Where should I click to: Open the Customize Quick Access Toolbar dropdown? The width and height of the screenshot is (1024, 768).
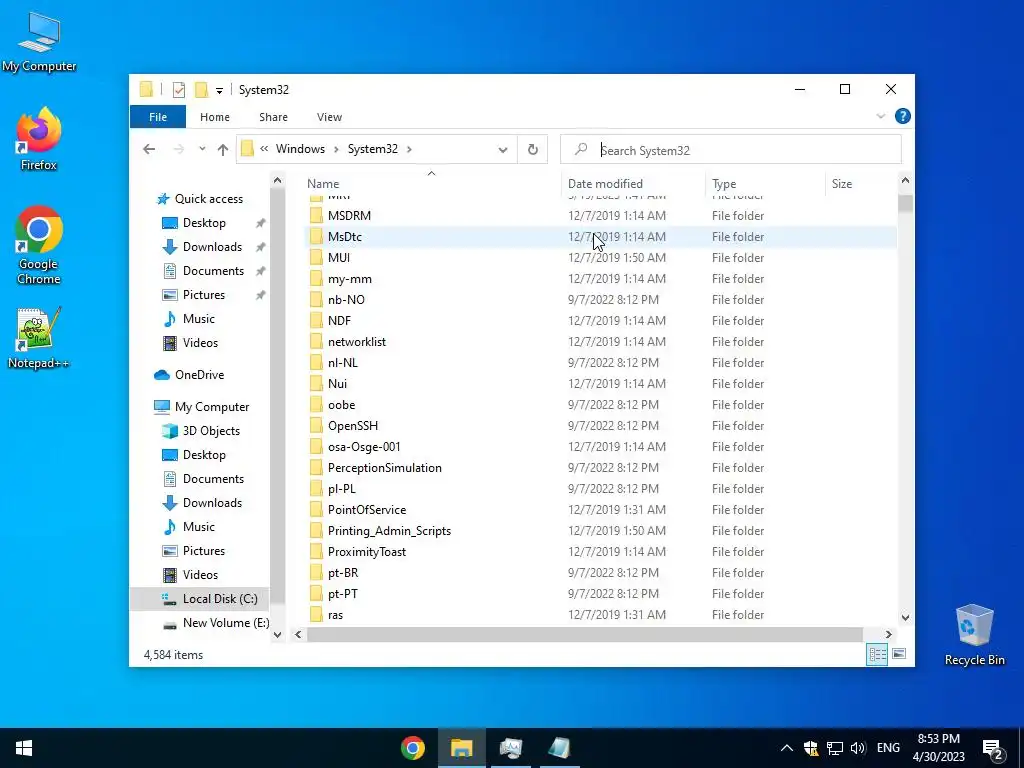(x=219, y=90)
